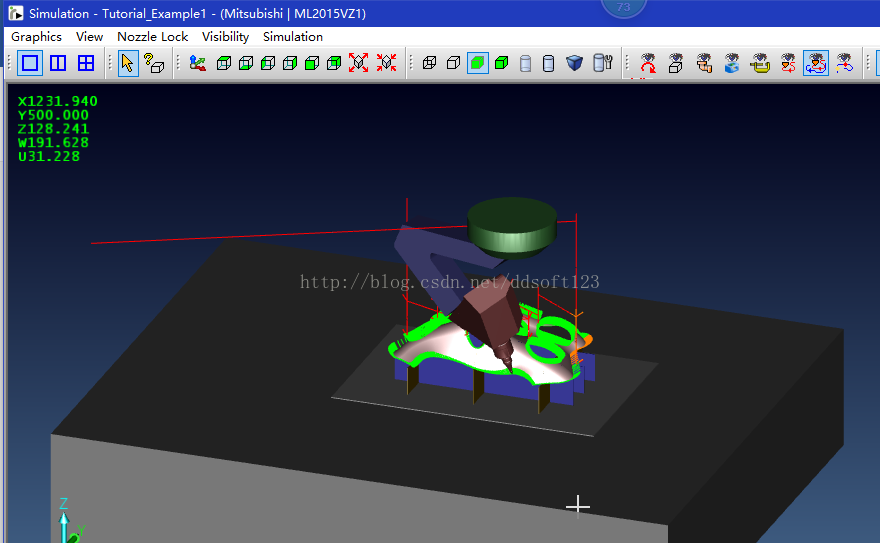This screenshot has height=543, width=880.
Task: Click the dark blue shaded solid icon
Action: pyautogui.click(x=574, y=63)
